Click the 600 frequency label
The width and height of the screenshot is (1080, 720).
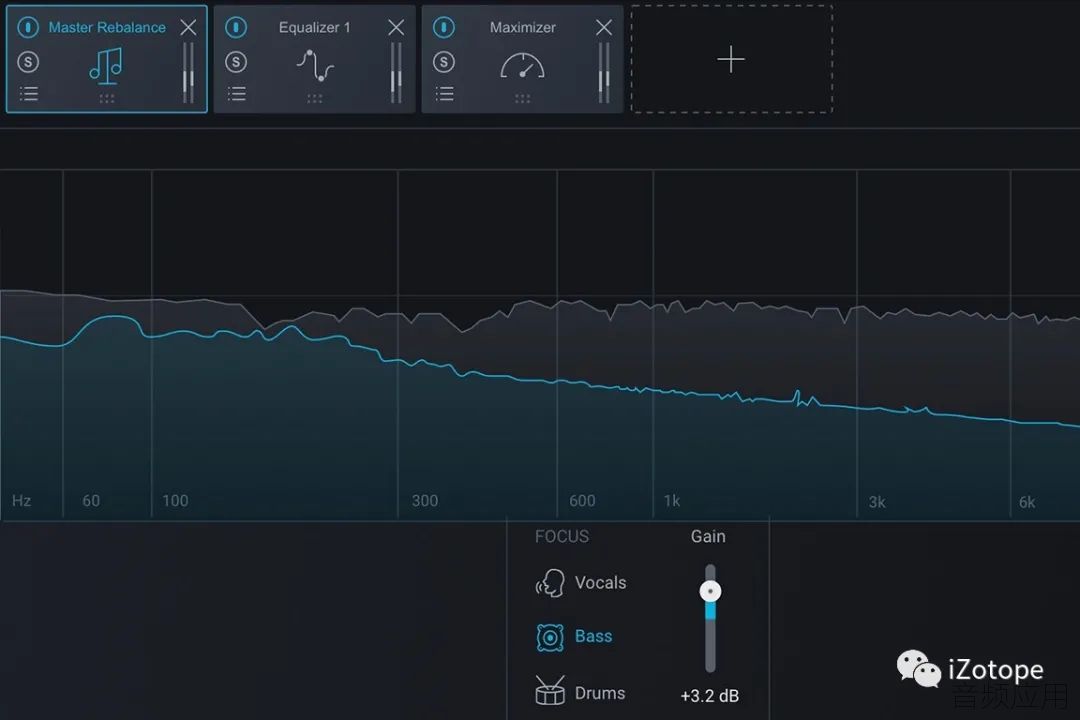point(582,501)
